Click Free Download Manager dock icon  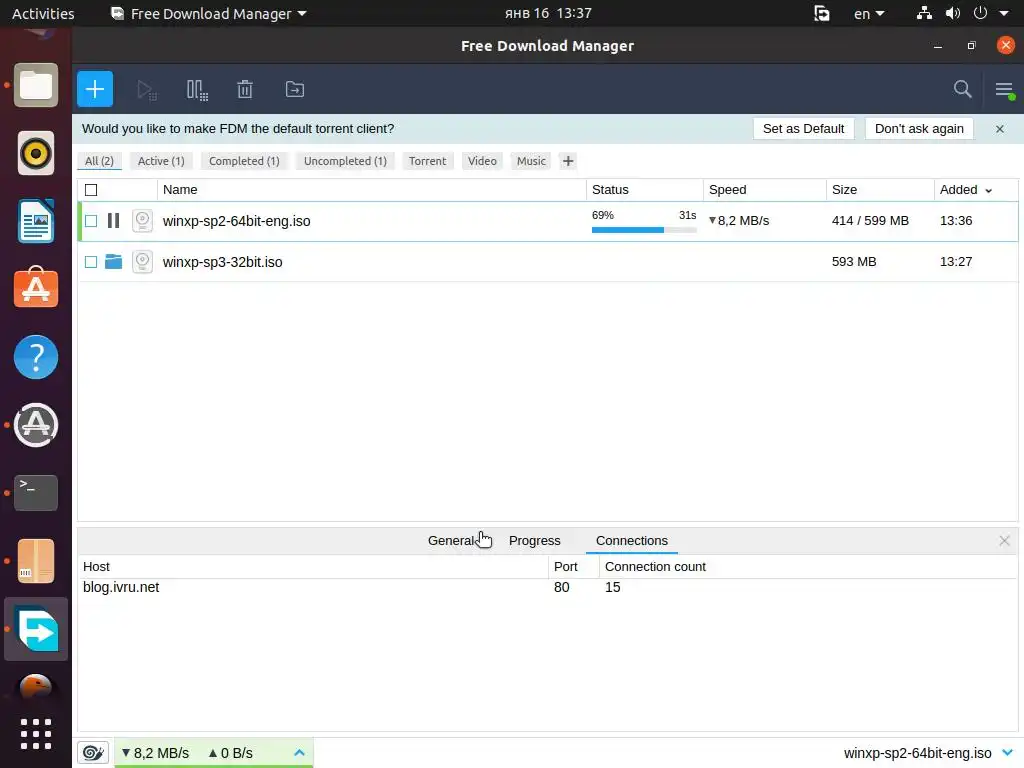click(x=36, y=629)
